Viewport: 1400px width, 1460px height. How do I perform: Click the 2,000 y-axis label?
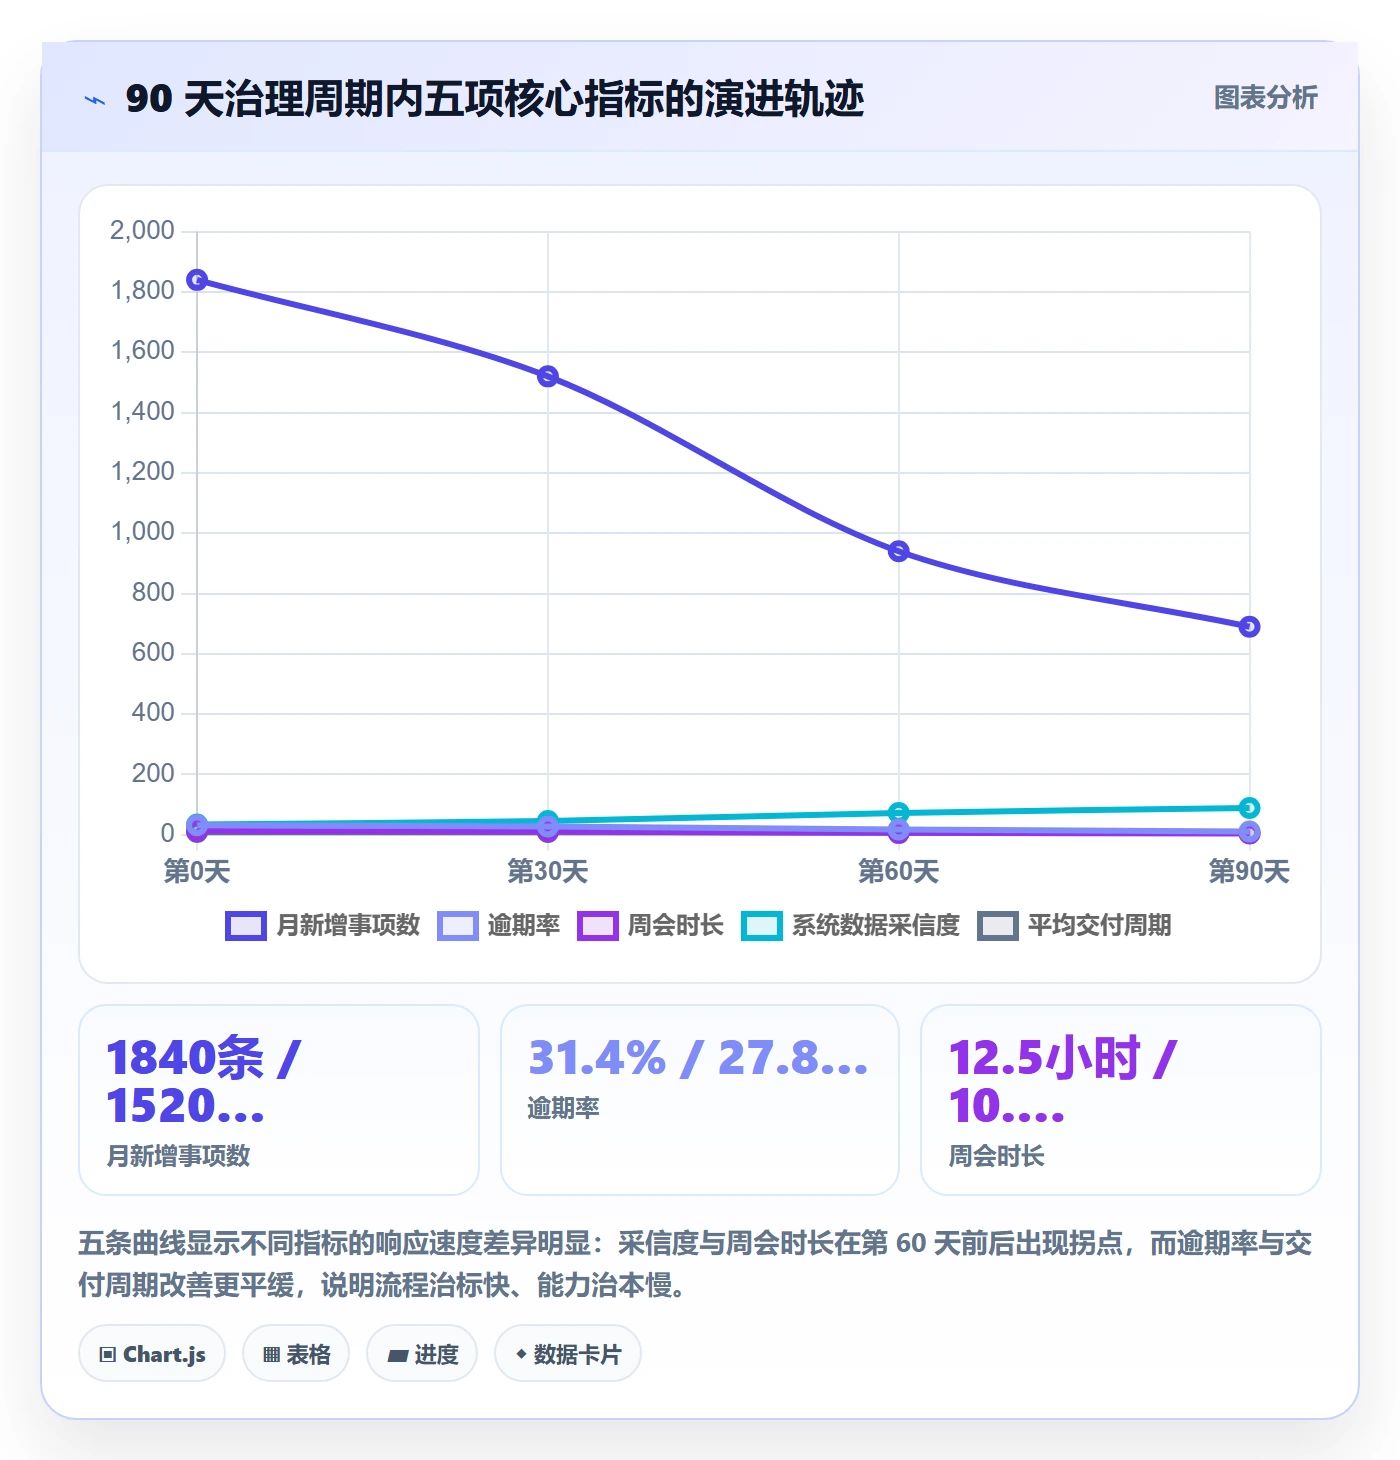tap(142, 231)
